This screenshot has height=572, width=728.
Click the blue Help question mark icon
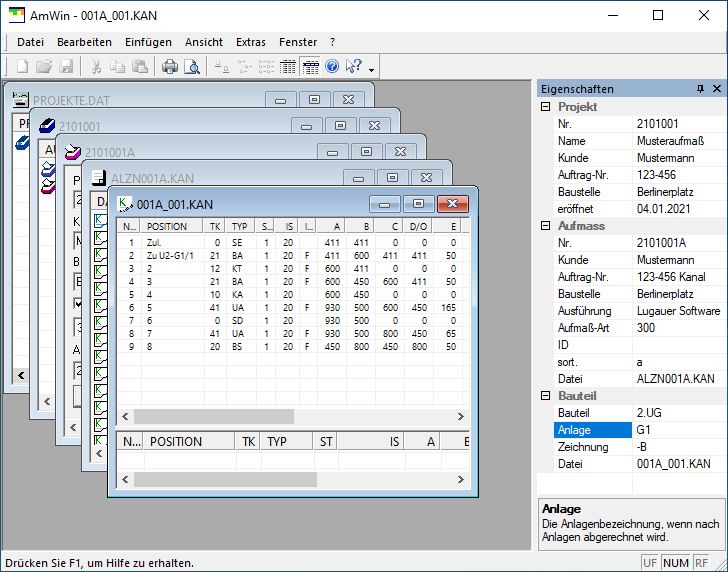pyautogui.click(x=332, y=66)
